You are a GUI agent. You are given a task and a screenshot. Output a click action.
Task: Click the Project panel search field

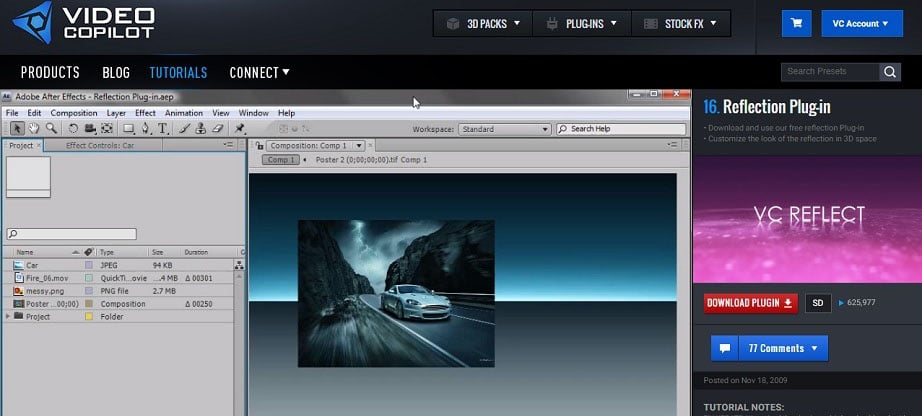[x=71, y=234]
